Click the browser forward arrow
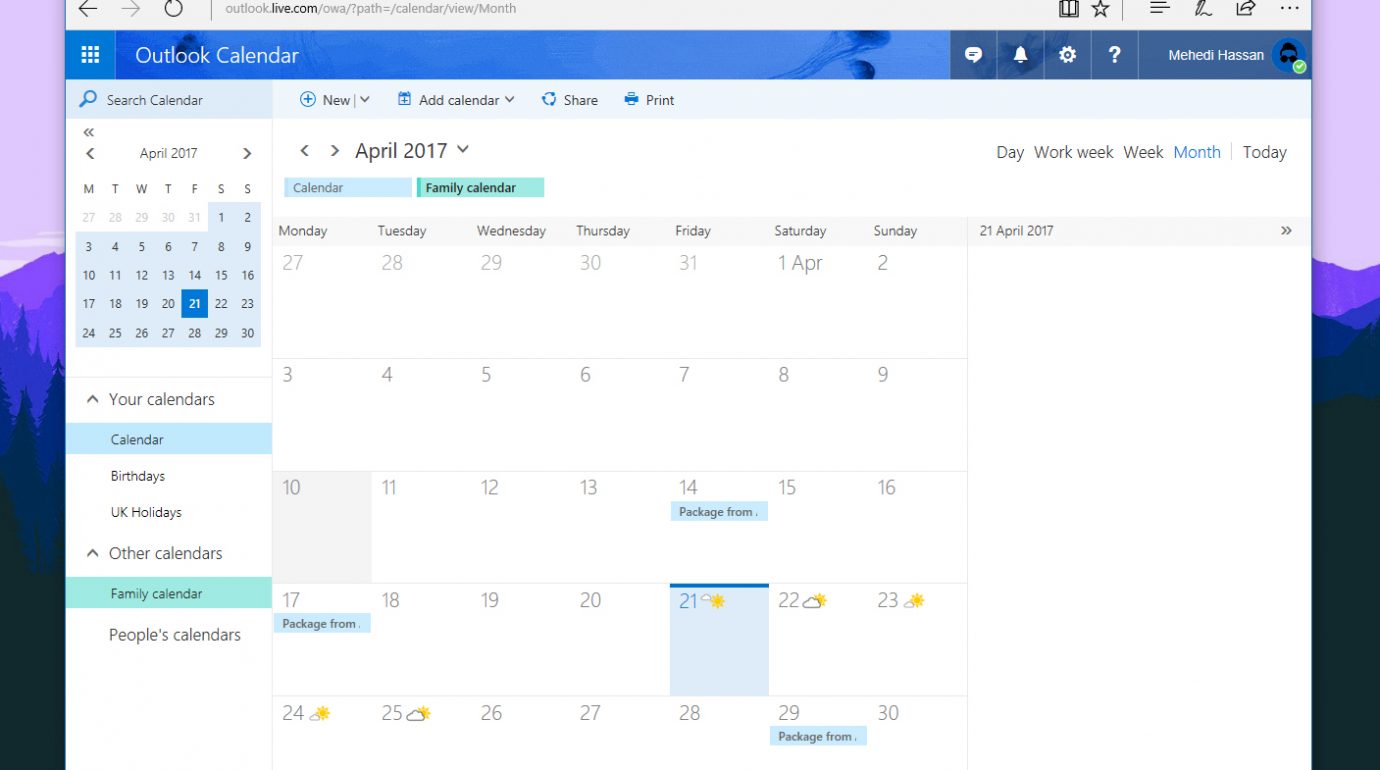Viewport: 1380px width, 770px height. click(131, 9)
